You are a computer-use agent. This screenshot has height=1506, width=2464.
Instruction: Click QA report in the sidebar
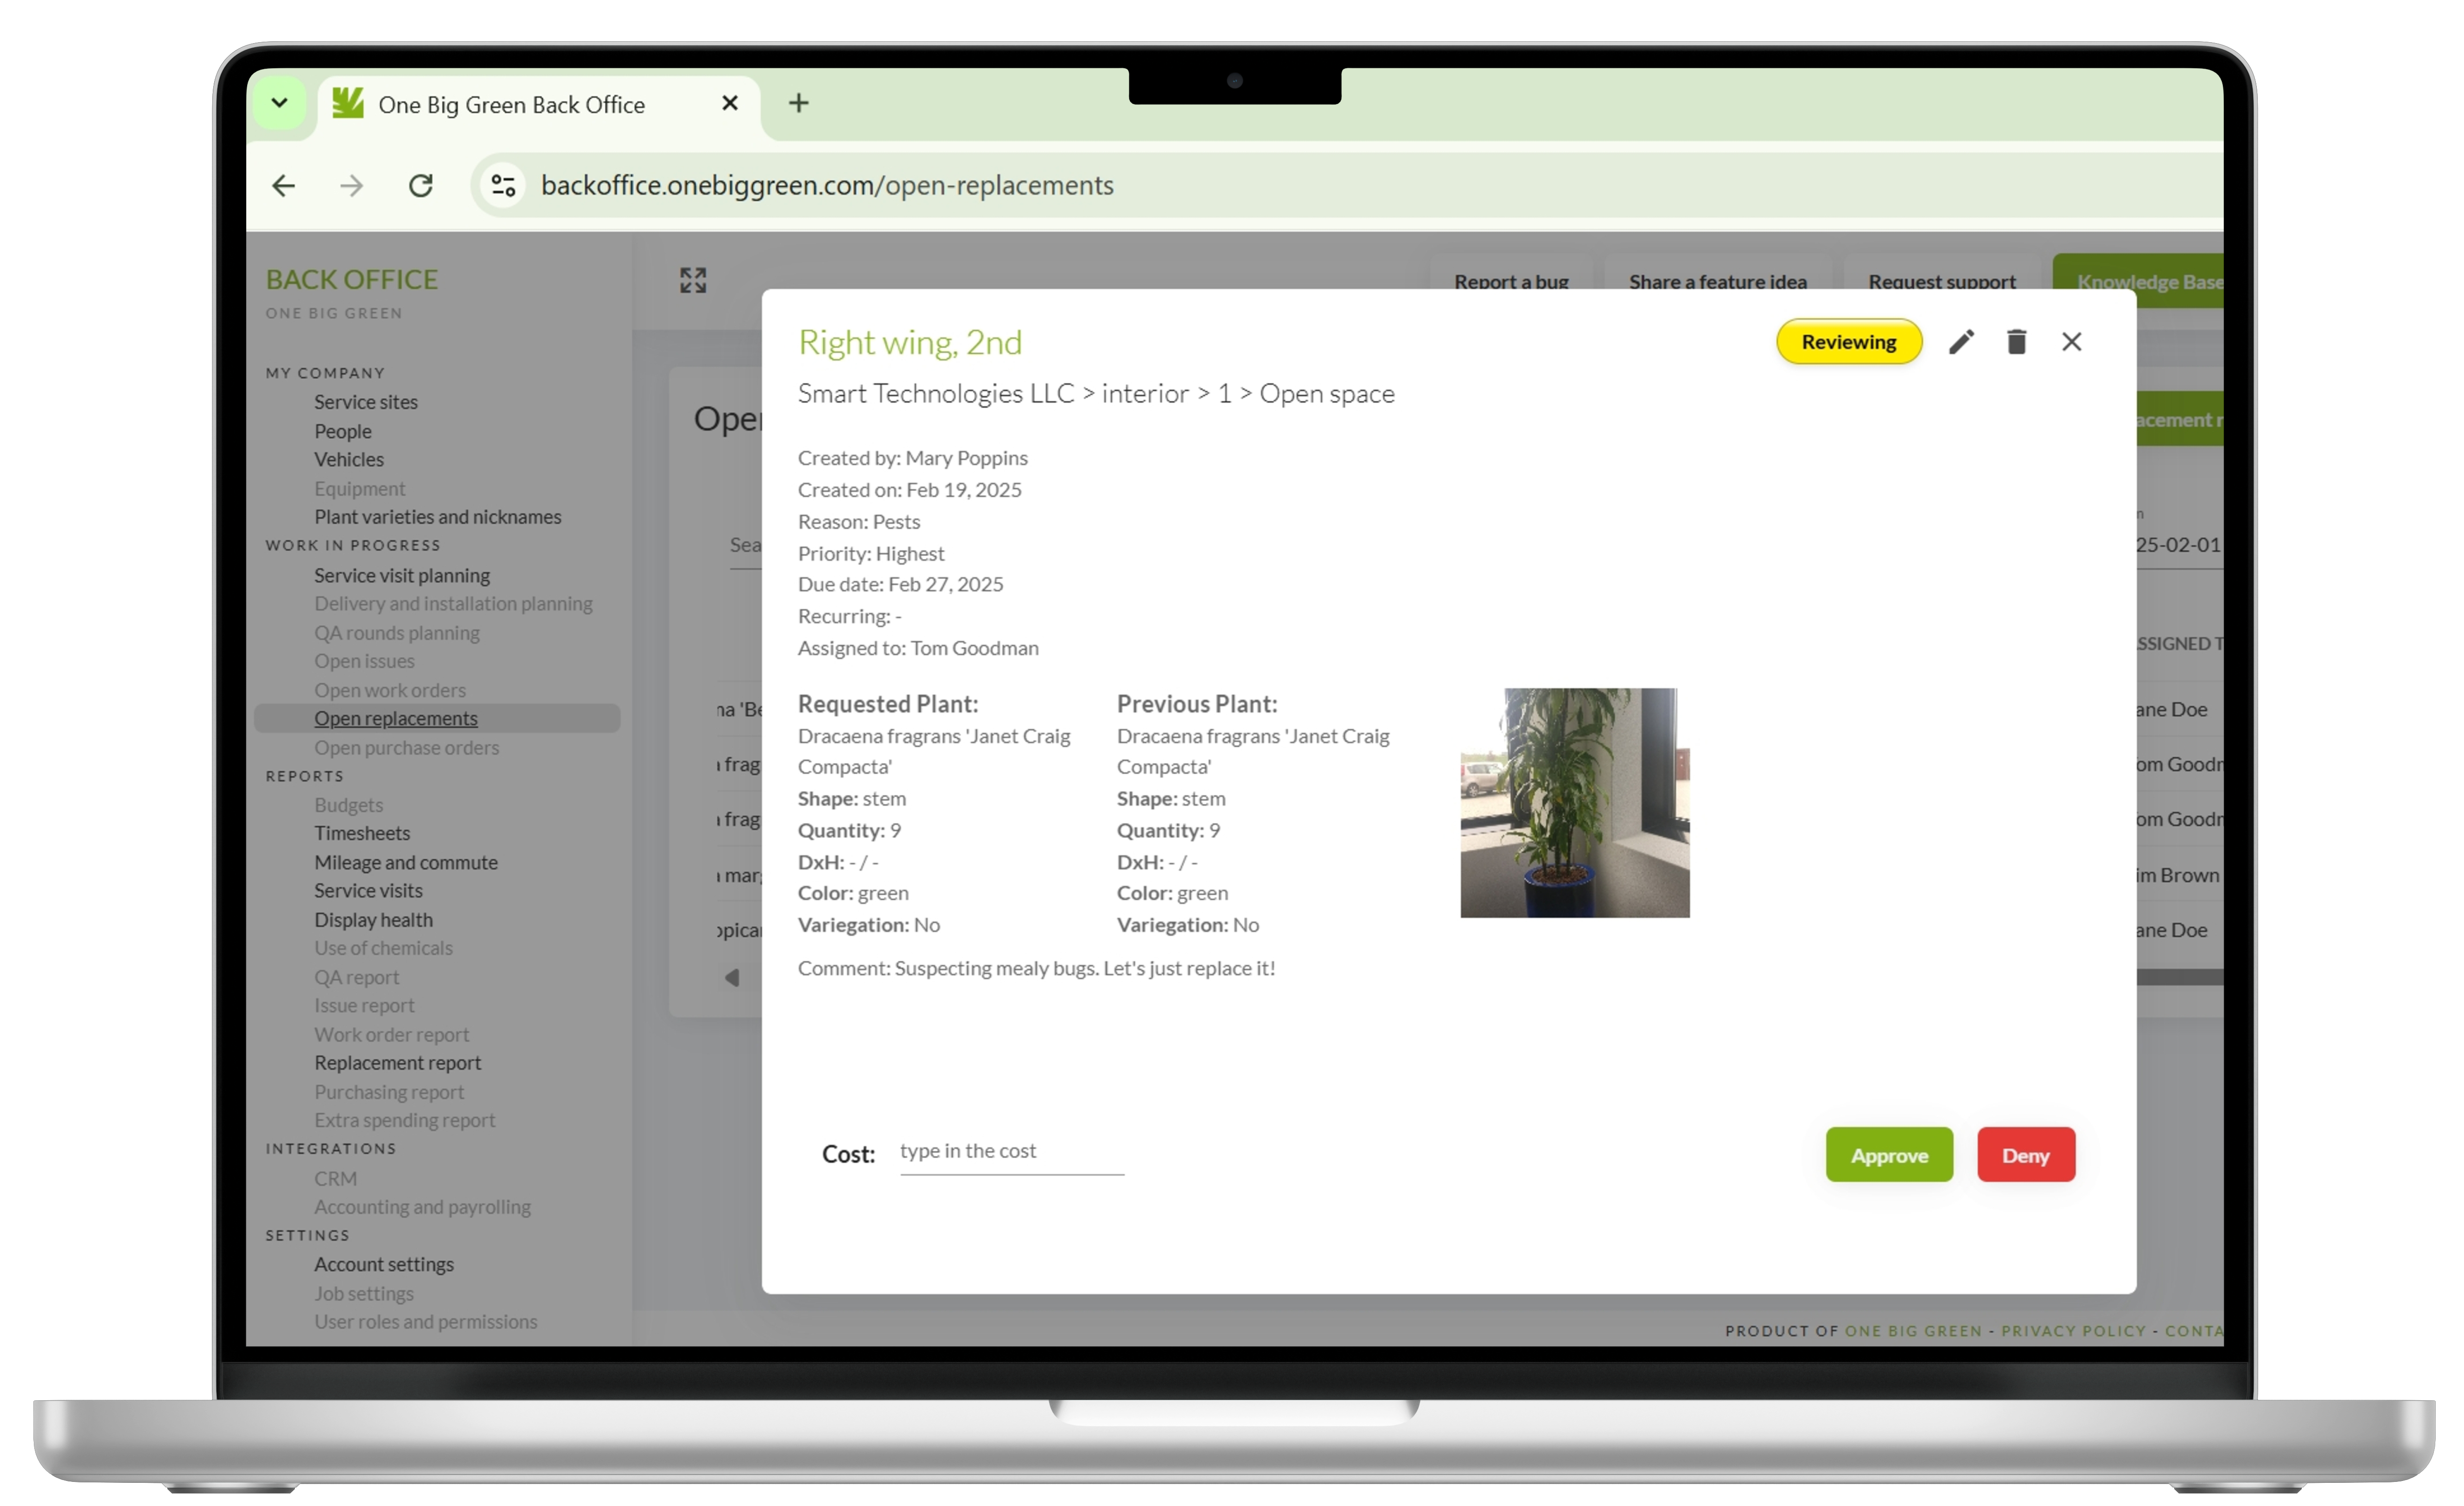(356, 978)
